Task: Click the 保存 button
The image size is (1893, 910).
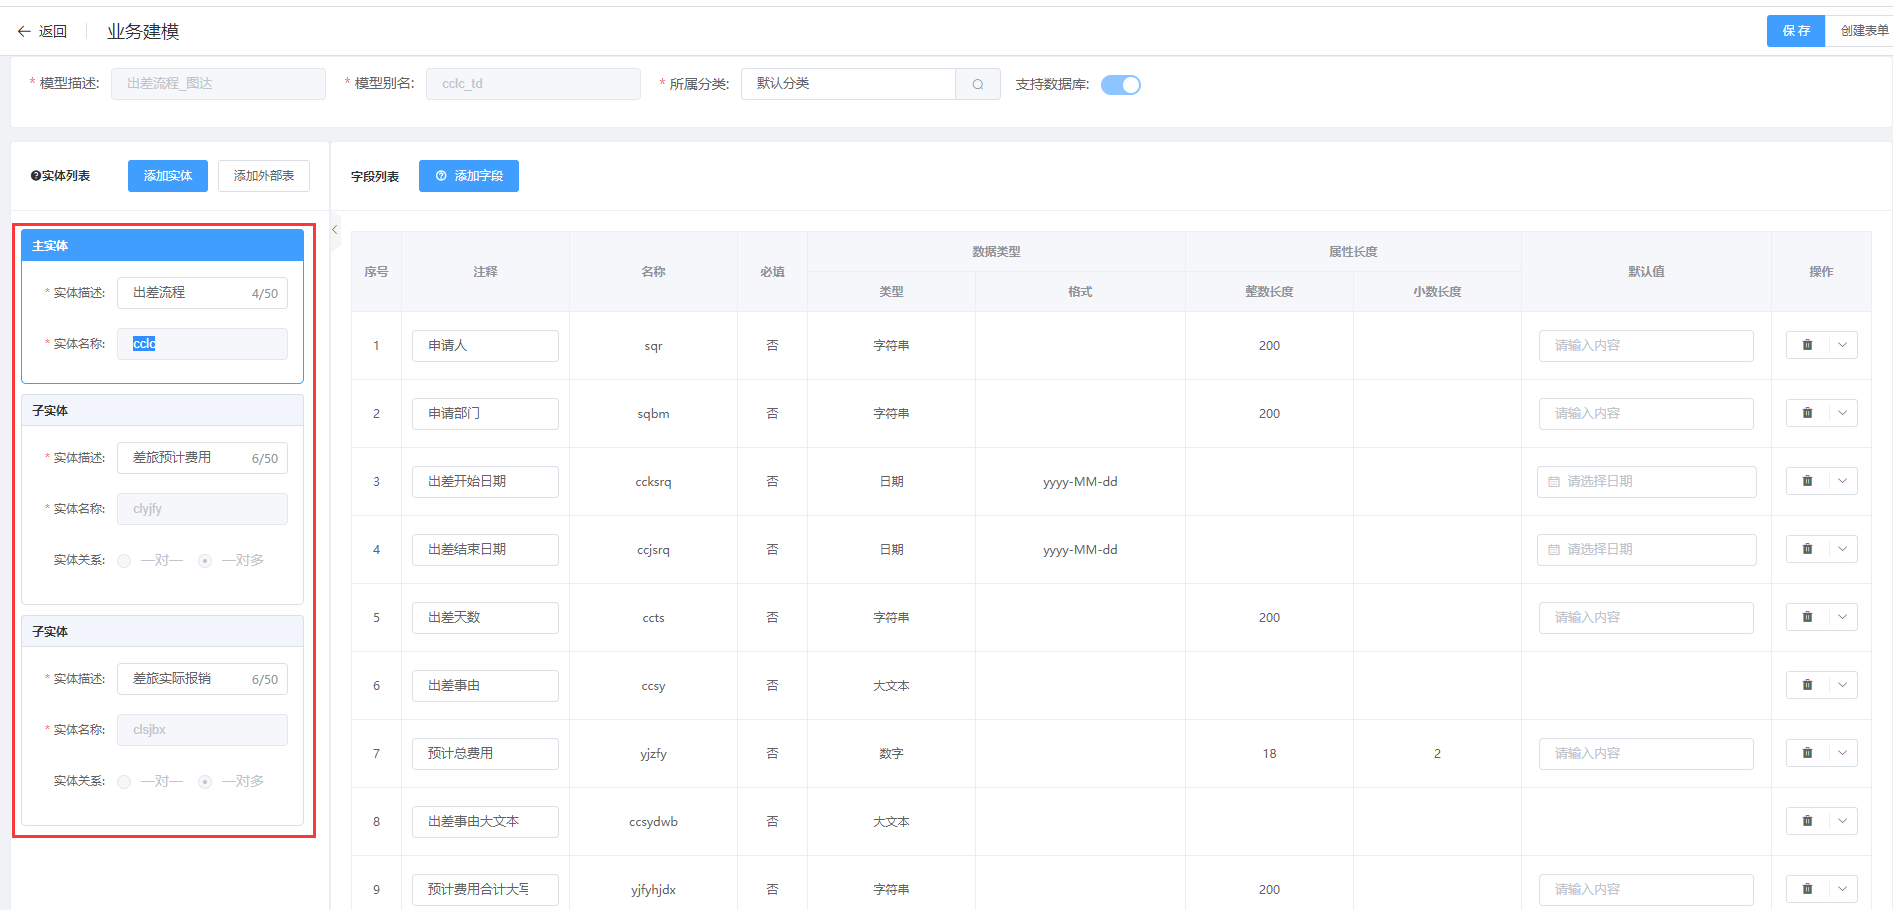Action: coord(1795,31)
